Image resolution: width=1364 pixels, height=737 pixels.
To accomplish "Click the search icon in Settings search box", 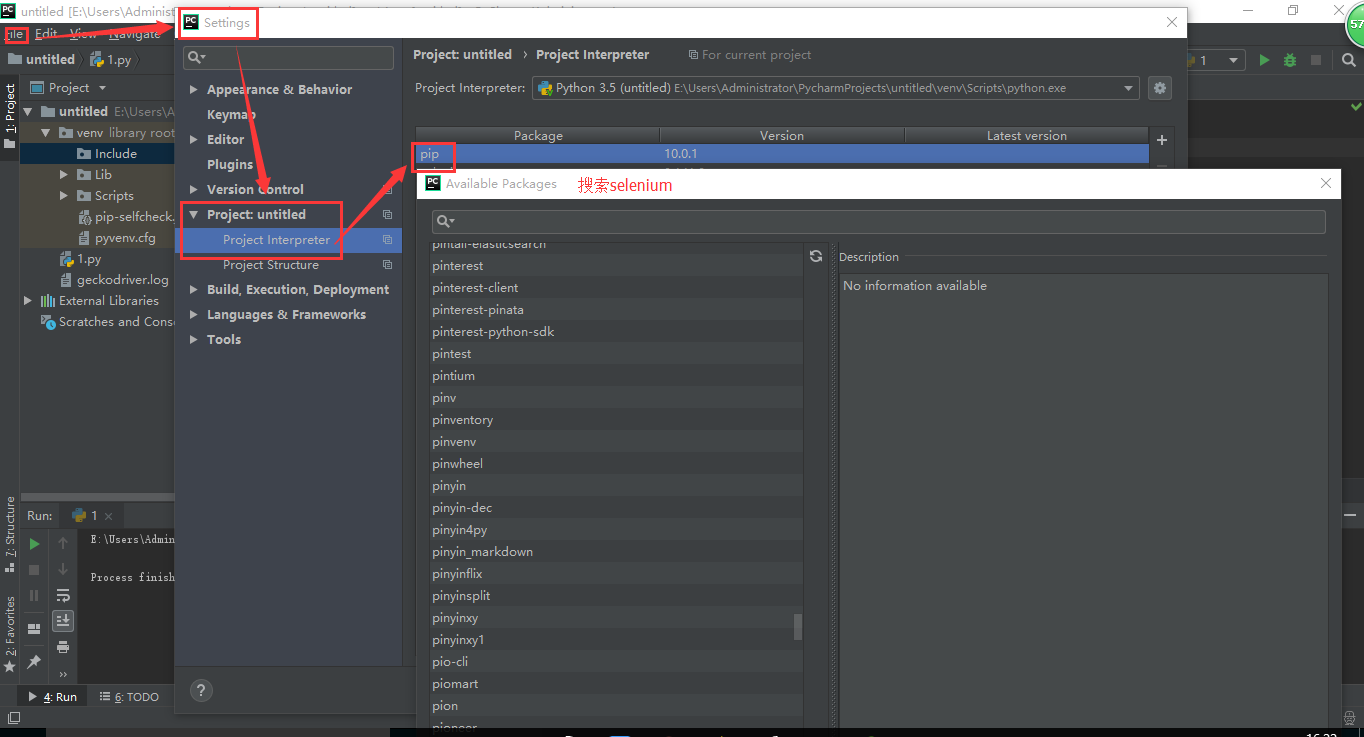I will 195,58.
